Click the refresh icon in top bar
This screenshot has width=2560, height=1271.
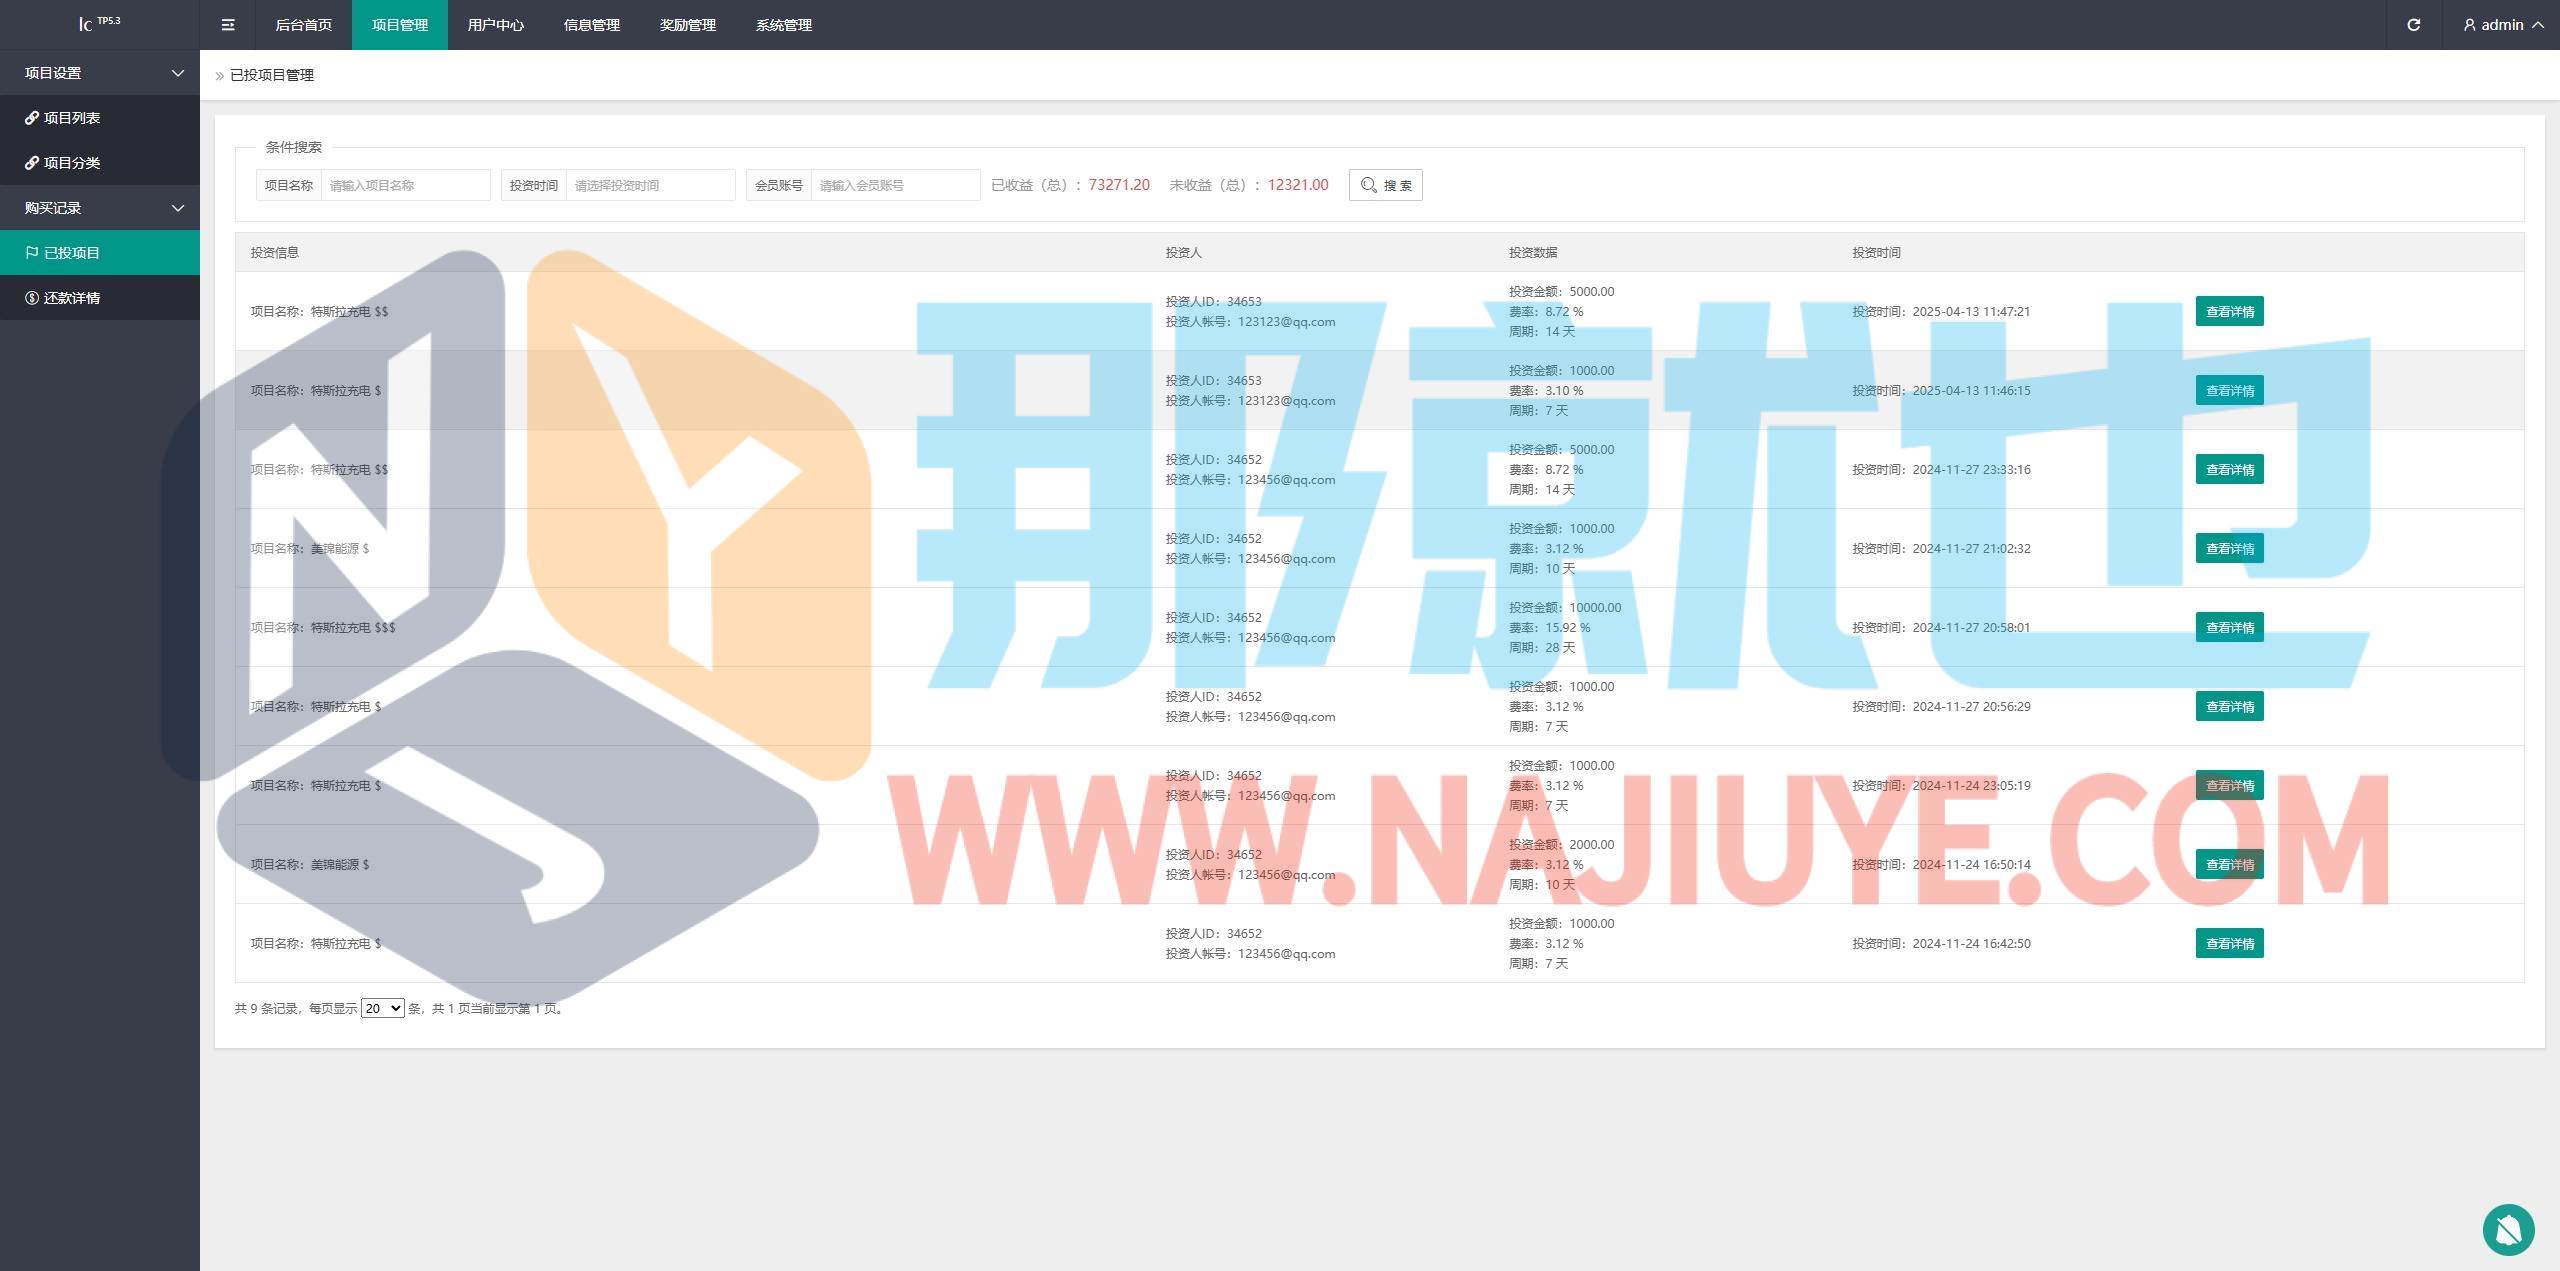pos(2413,25)
